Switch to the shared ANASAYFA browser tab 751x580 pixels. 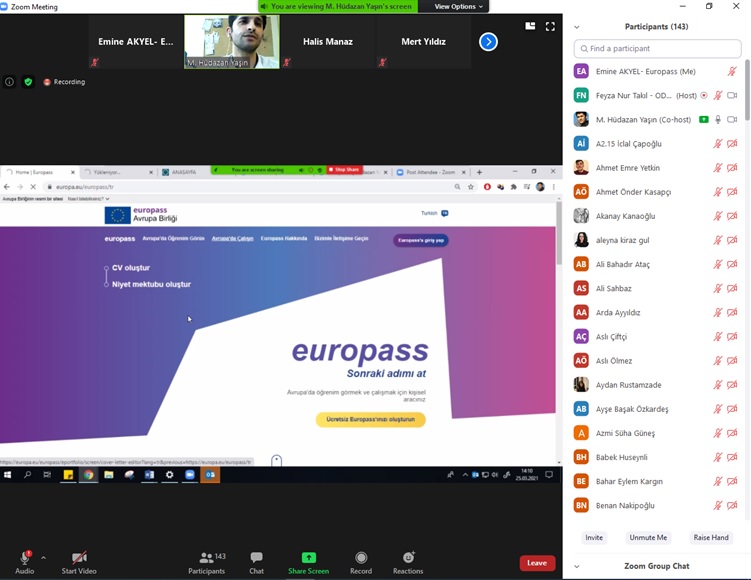tap(184, 172)
